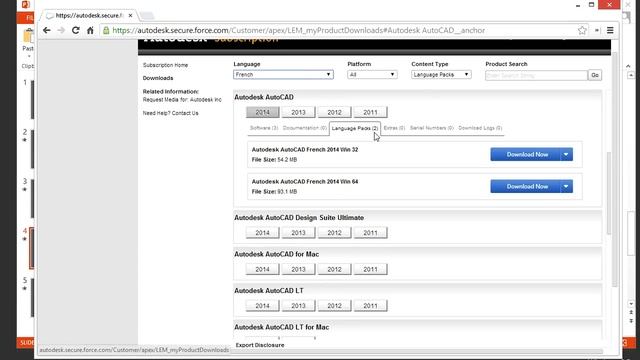This screenshot has width=640, height=360.
Task: Select 2014 under Autodesk AutoCAD LT
Action: point(262,305)
